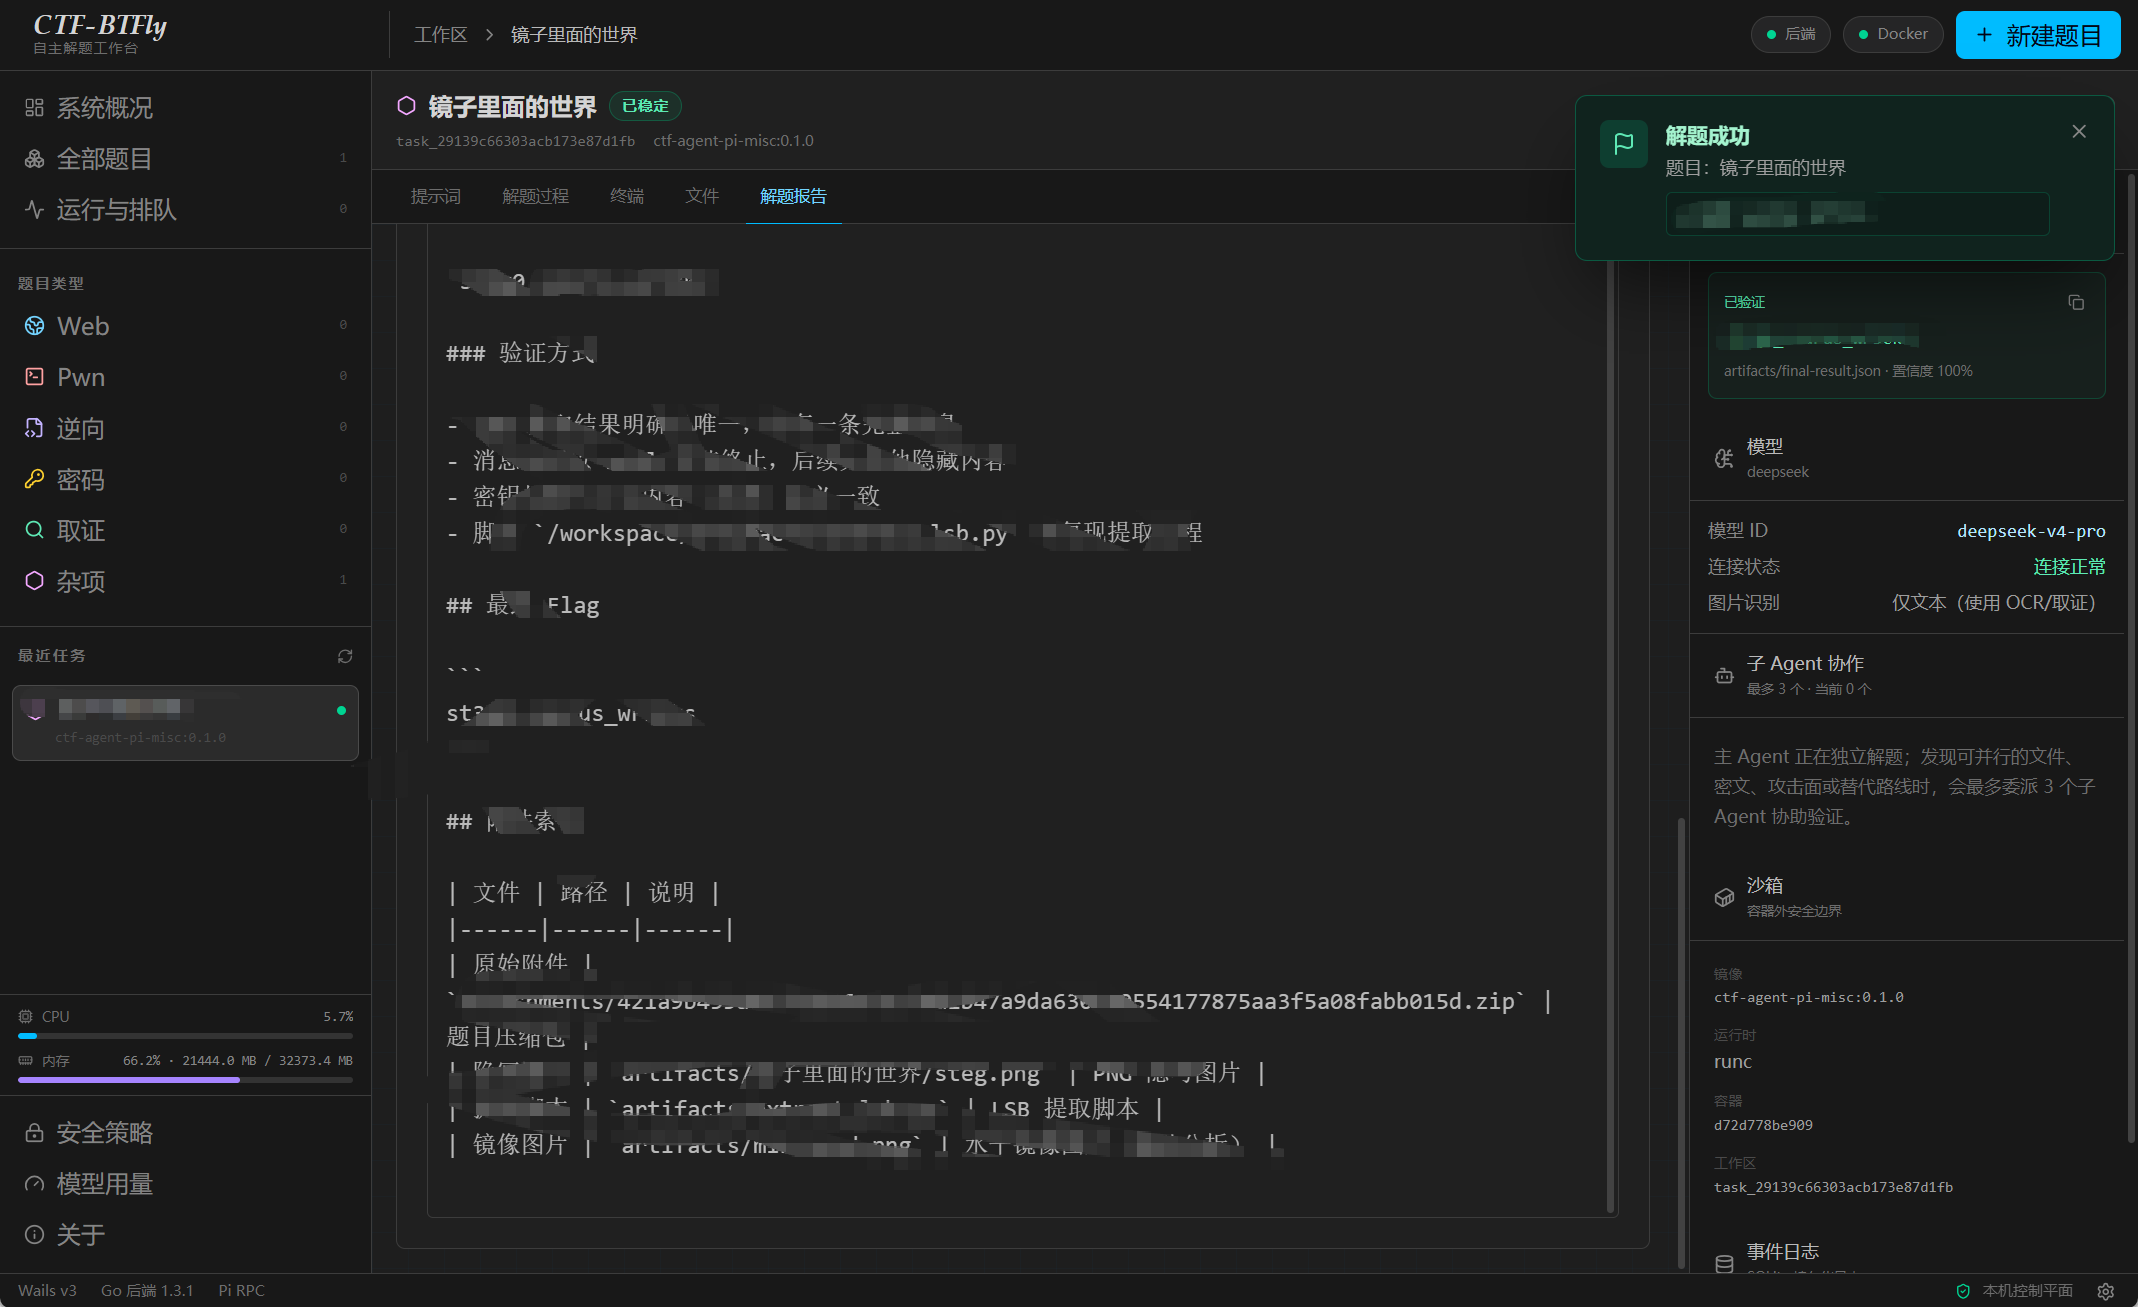Click Pi RPC status entry
This screenshot has height=1307, width=2138.
pos(242,1291)
